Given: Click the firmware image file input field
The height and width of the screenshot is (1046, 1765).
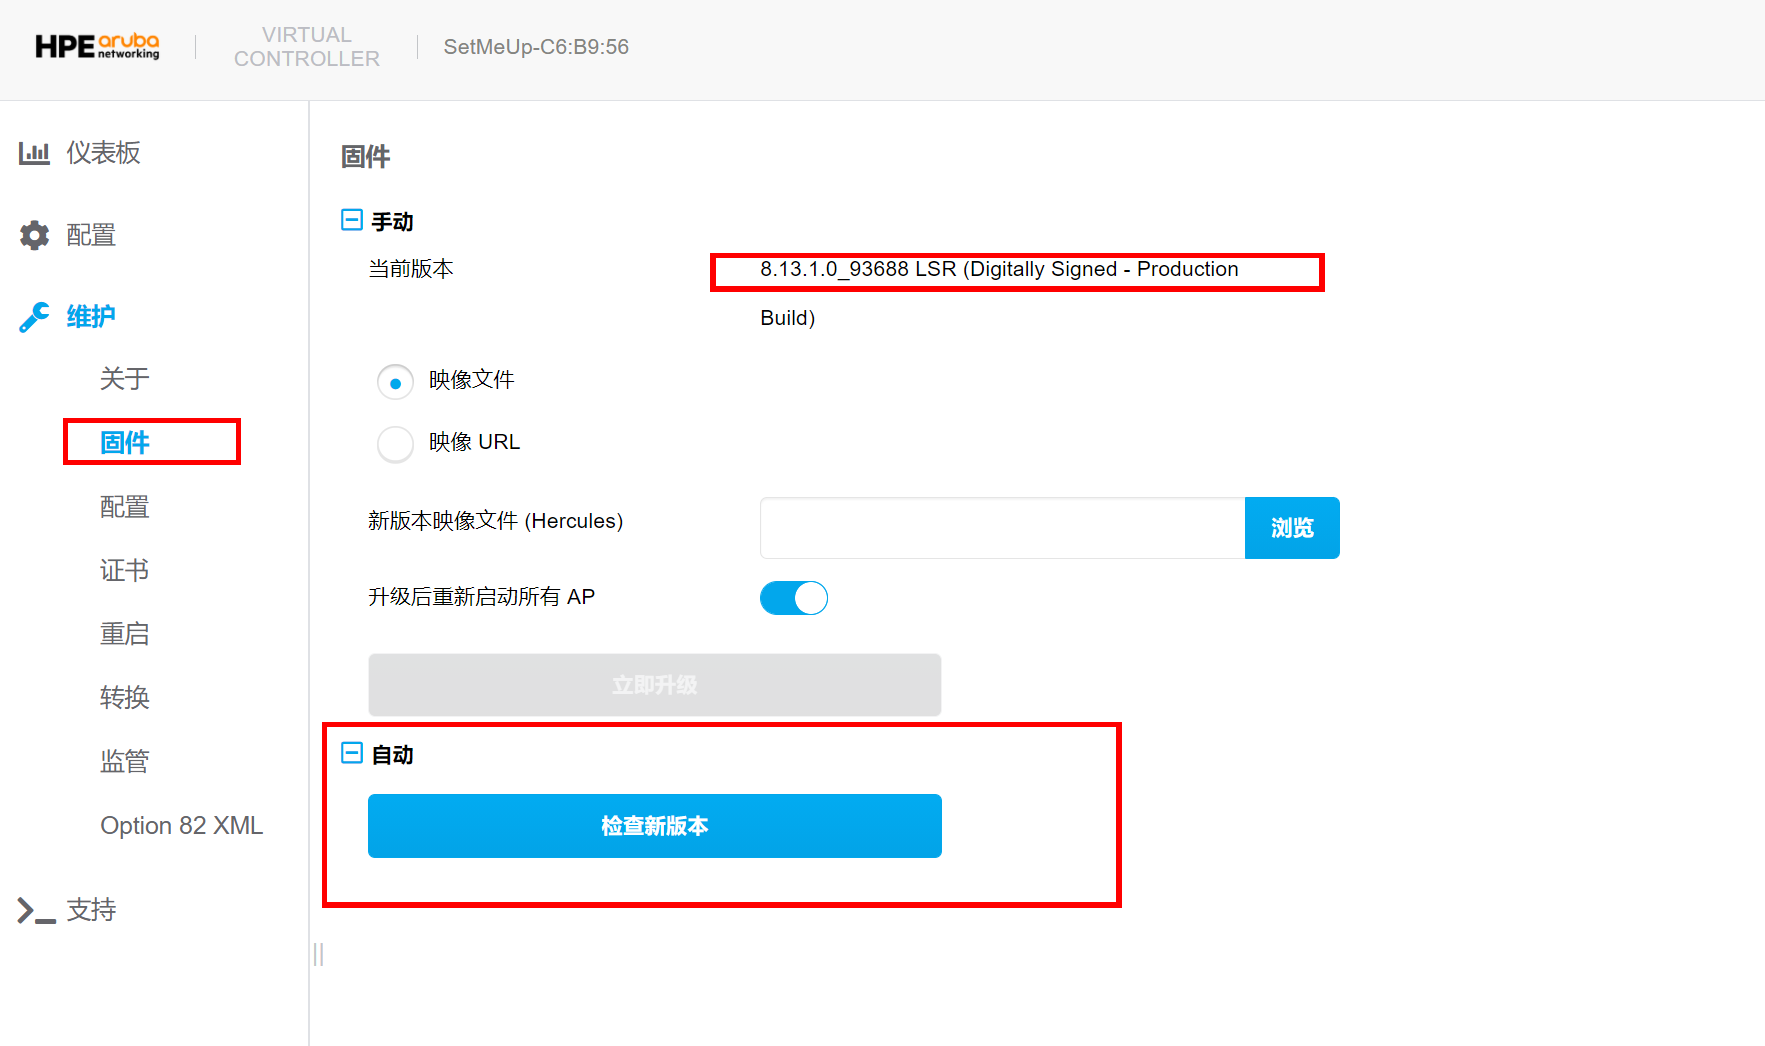Looking at the screenshot, I should point(1000,528).
